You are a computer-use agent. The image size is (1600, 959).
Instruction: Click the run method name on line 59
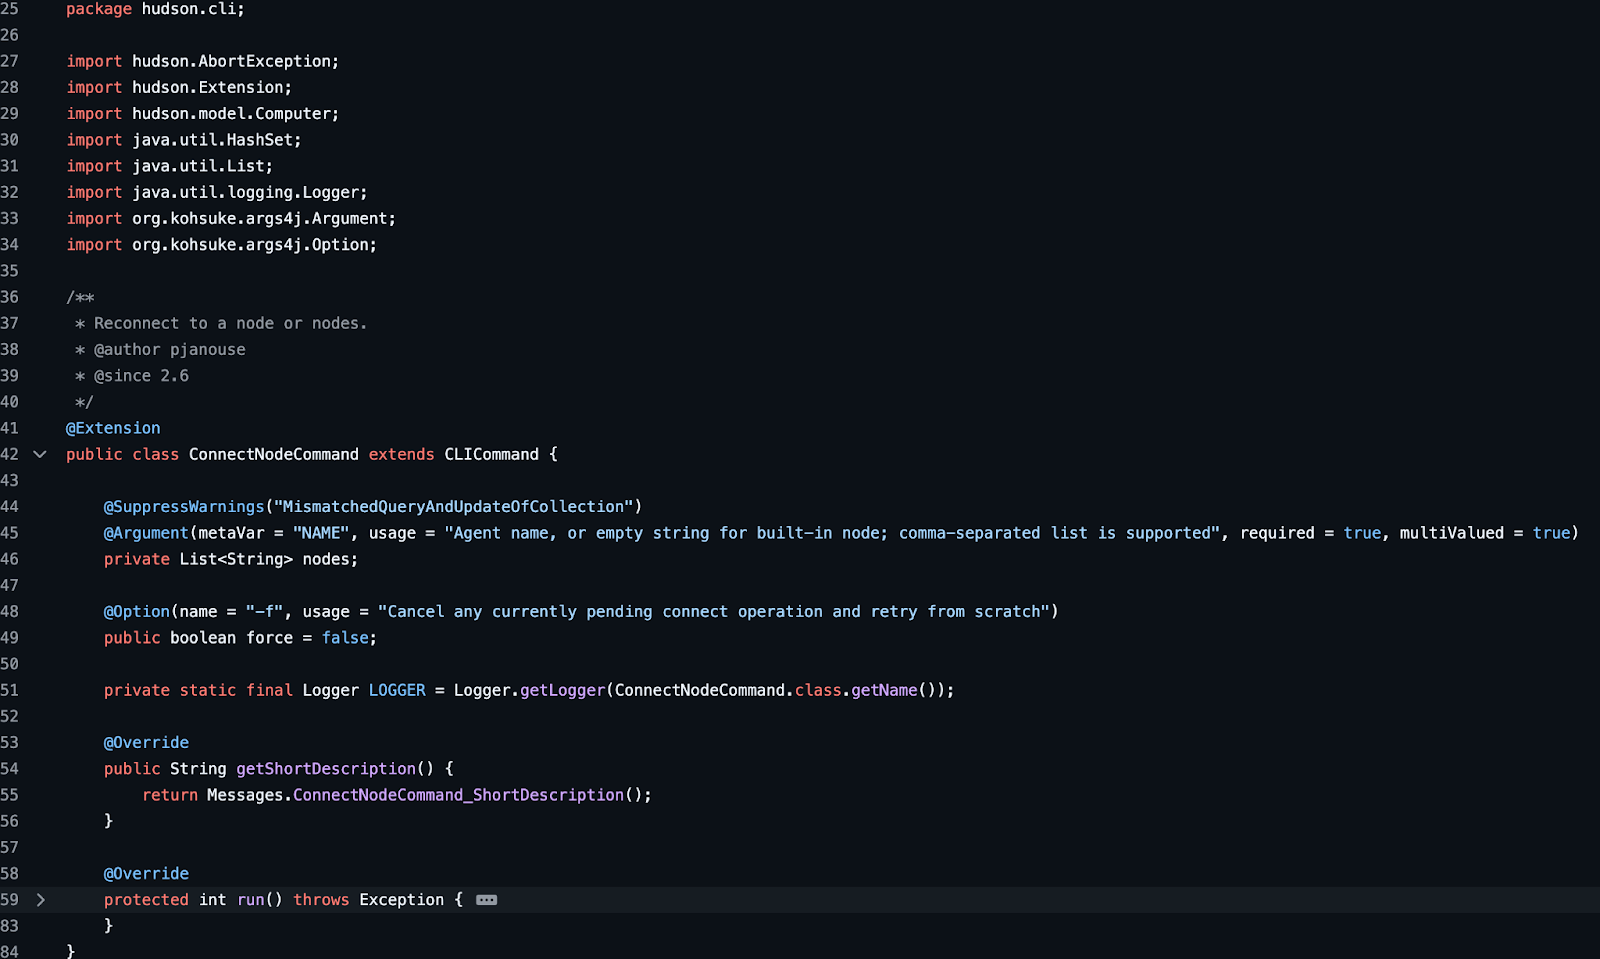(250, 900)
